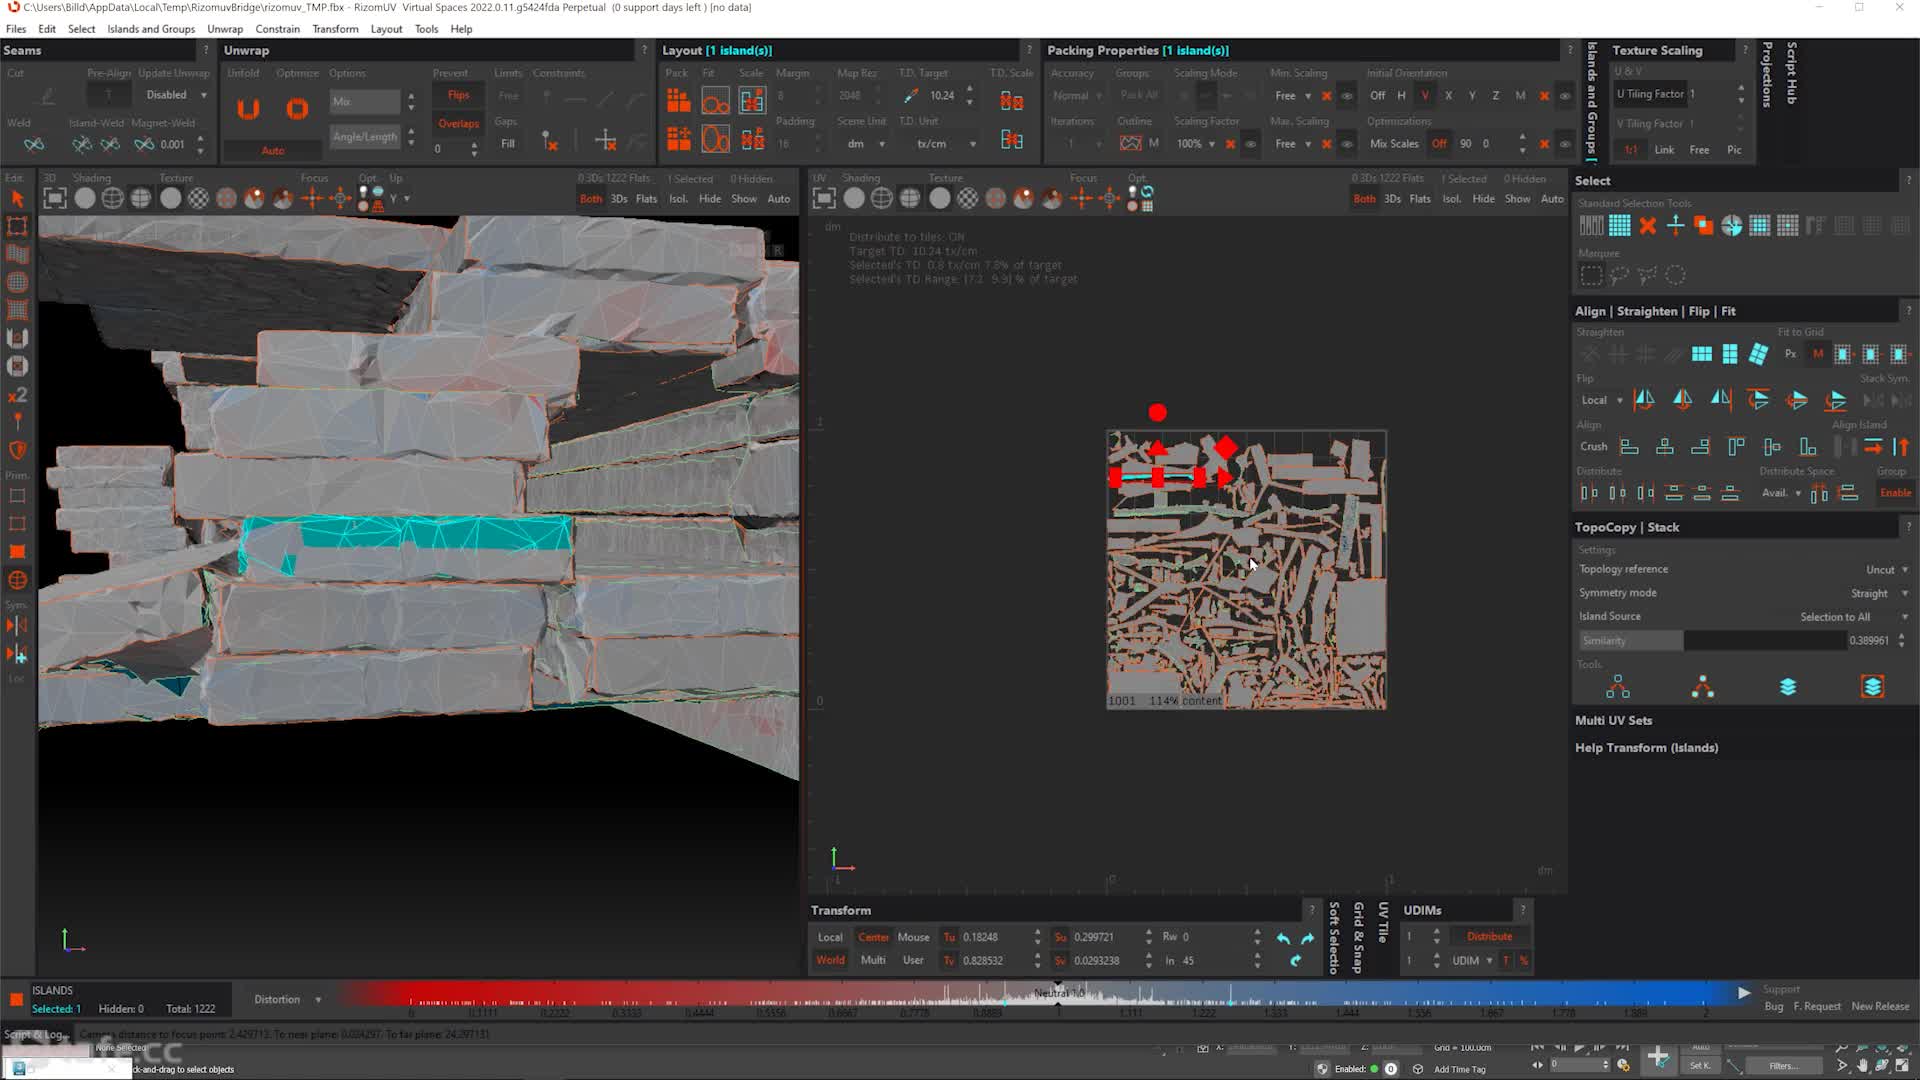Image resolution: width=1920 pixels, height=1080 pixels.
Task: Click the Isol. button in 3D viewport
Action: (678, 199)
